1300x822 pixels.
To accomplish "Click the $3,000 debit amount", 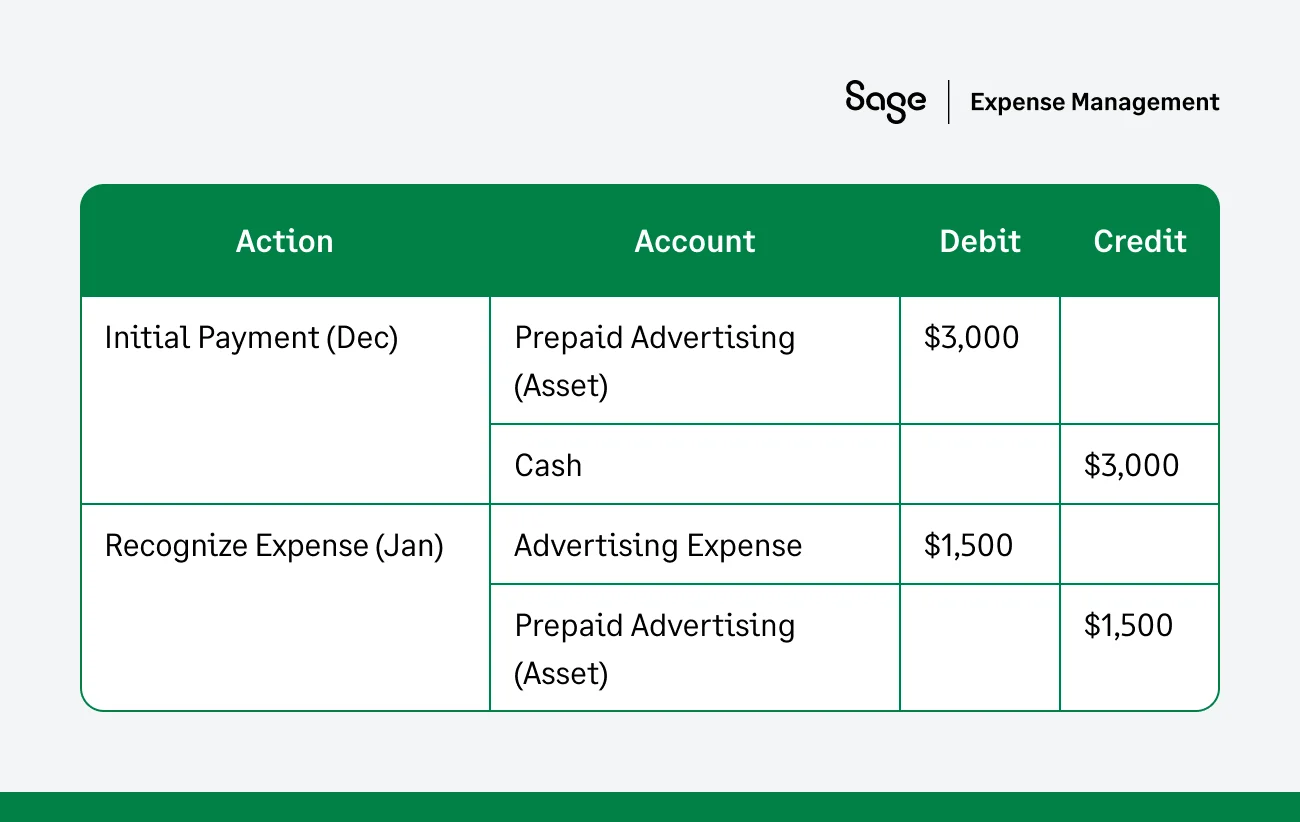I will point(971,338).
